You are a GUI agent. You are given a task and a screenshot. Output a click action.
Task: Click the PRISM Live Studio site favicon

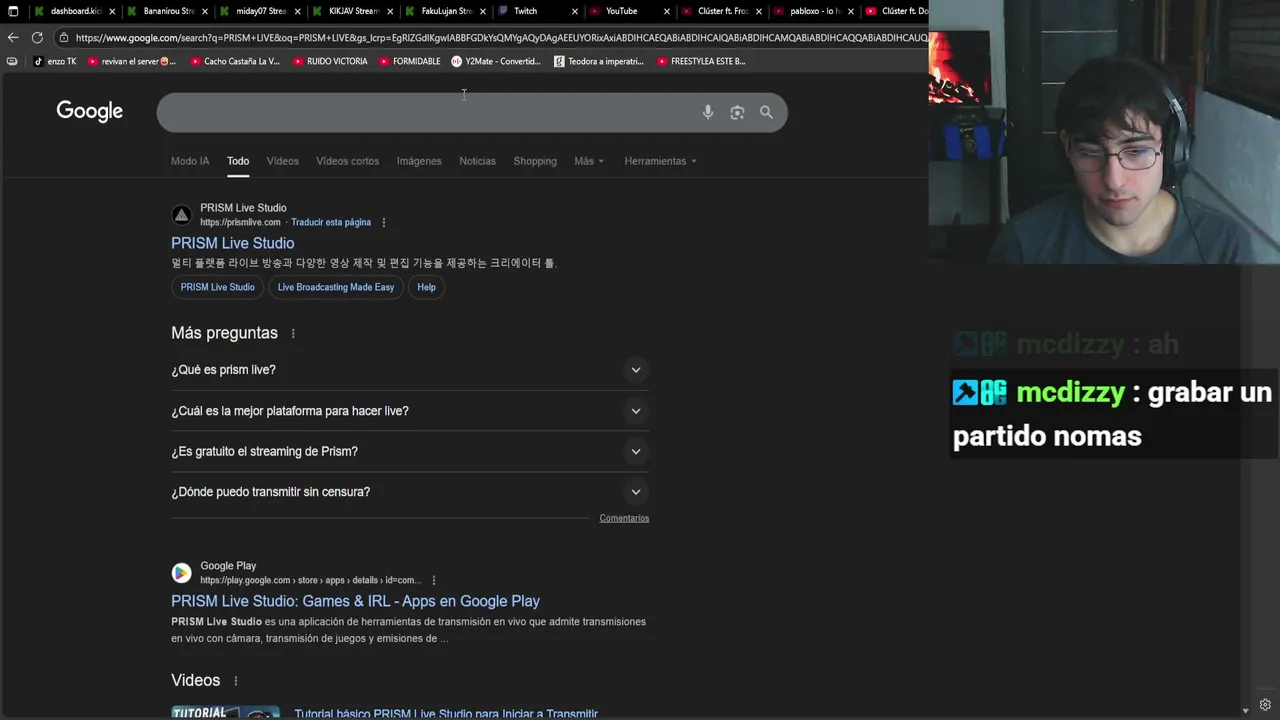pos(181,215)
